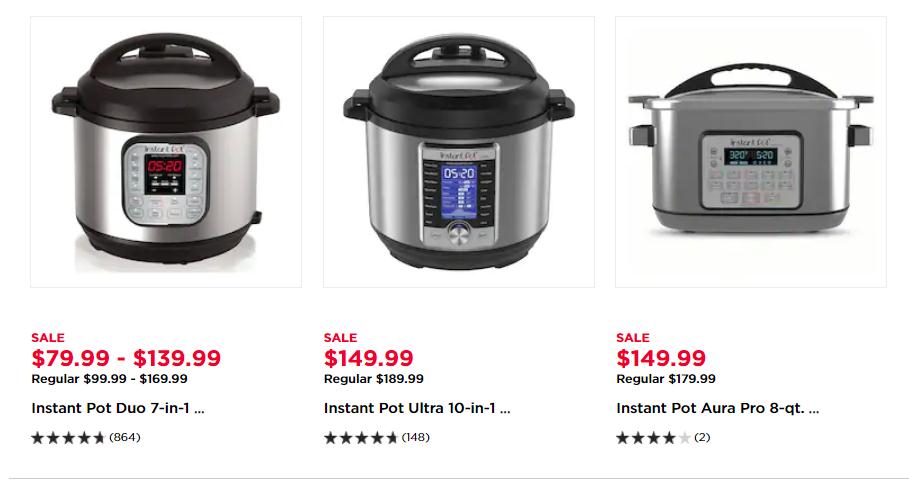Screen dimensions: 909x480
Task: Click the Instant Pot Duo 7-in-1 title link
Action: point(118,408)
